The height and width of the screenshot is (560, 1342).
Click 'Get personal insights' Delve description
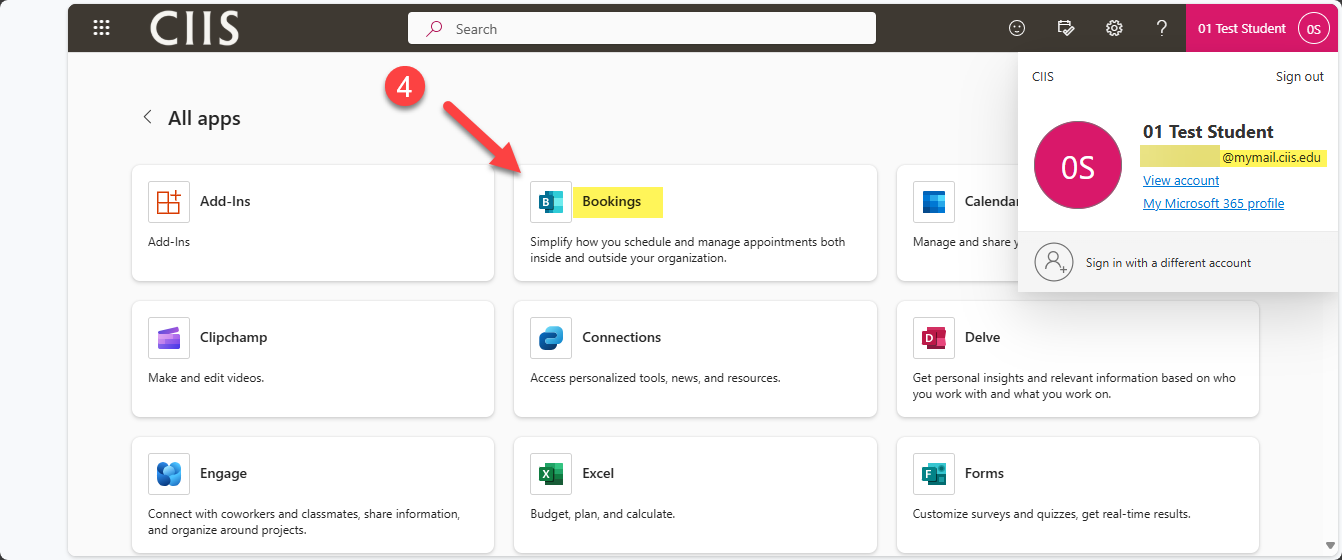(x=1074, y=386)
